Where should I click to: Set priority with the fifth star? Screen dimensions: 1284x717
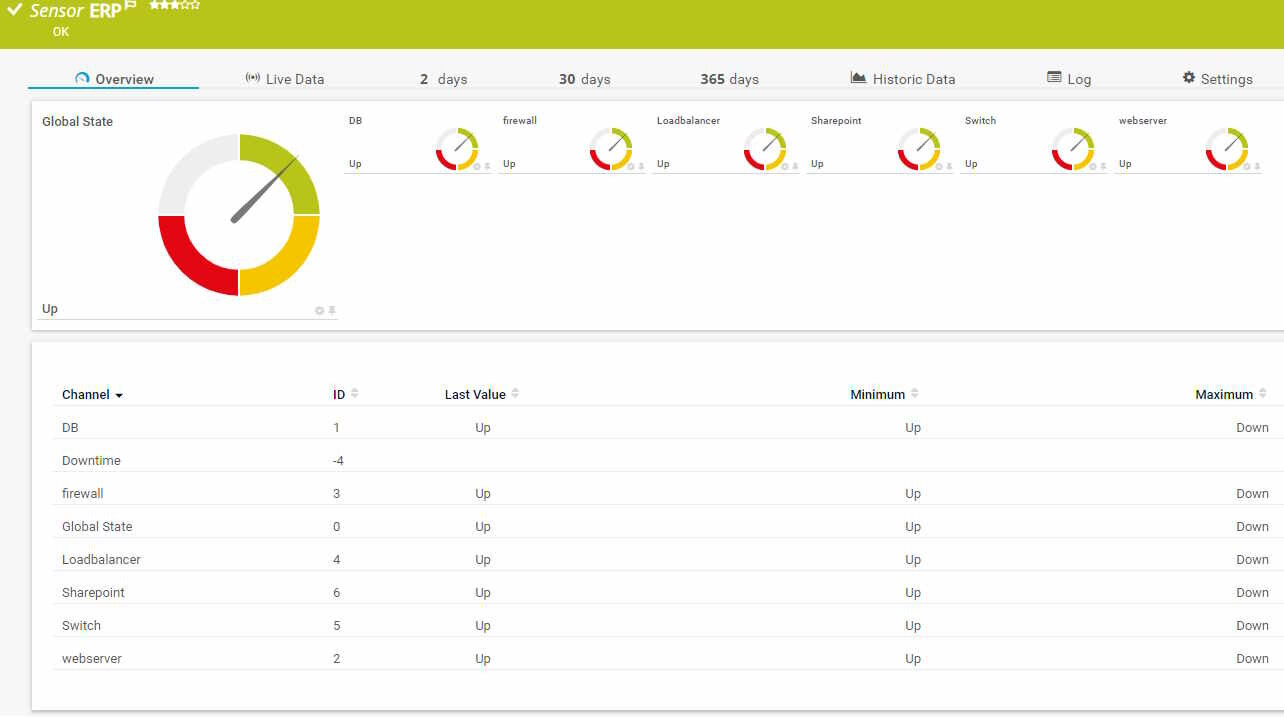tap(195, 5)
